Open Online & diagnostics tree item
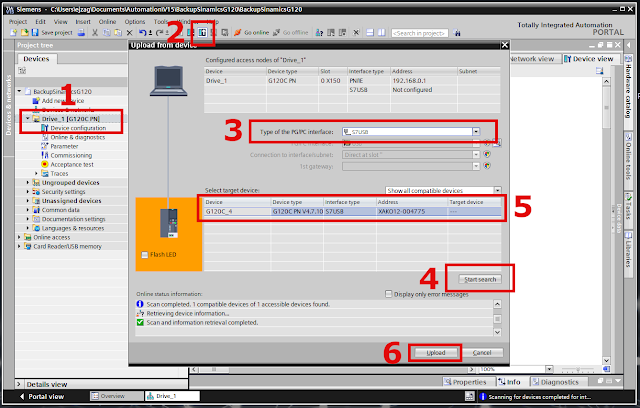The height and width of the screenshot is (408, 640). click(78, 137)
